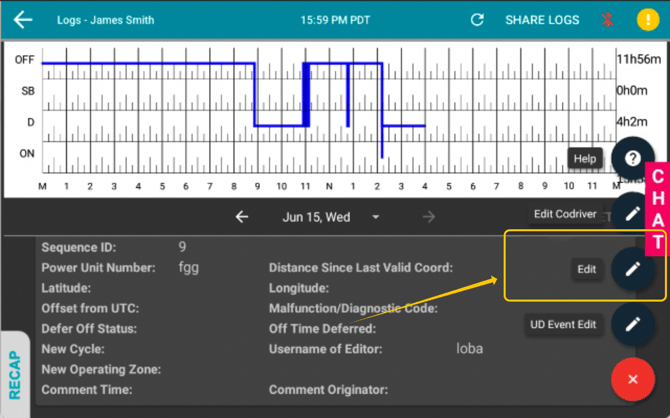Select the D row label on graph
Screen dimensions: 670x418
[31, 122]
